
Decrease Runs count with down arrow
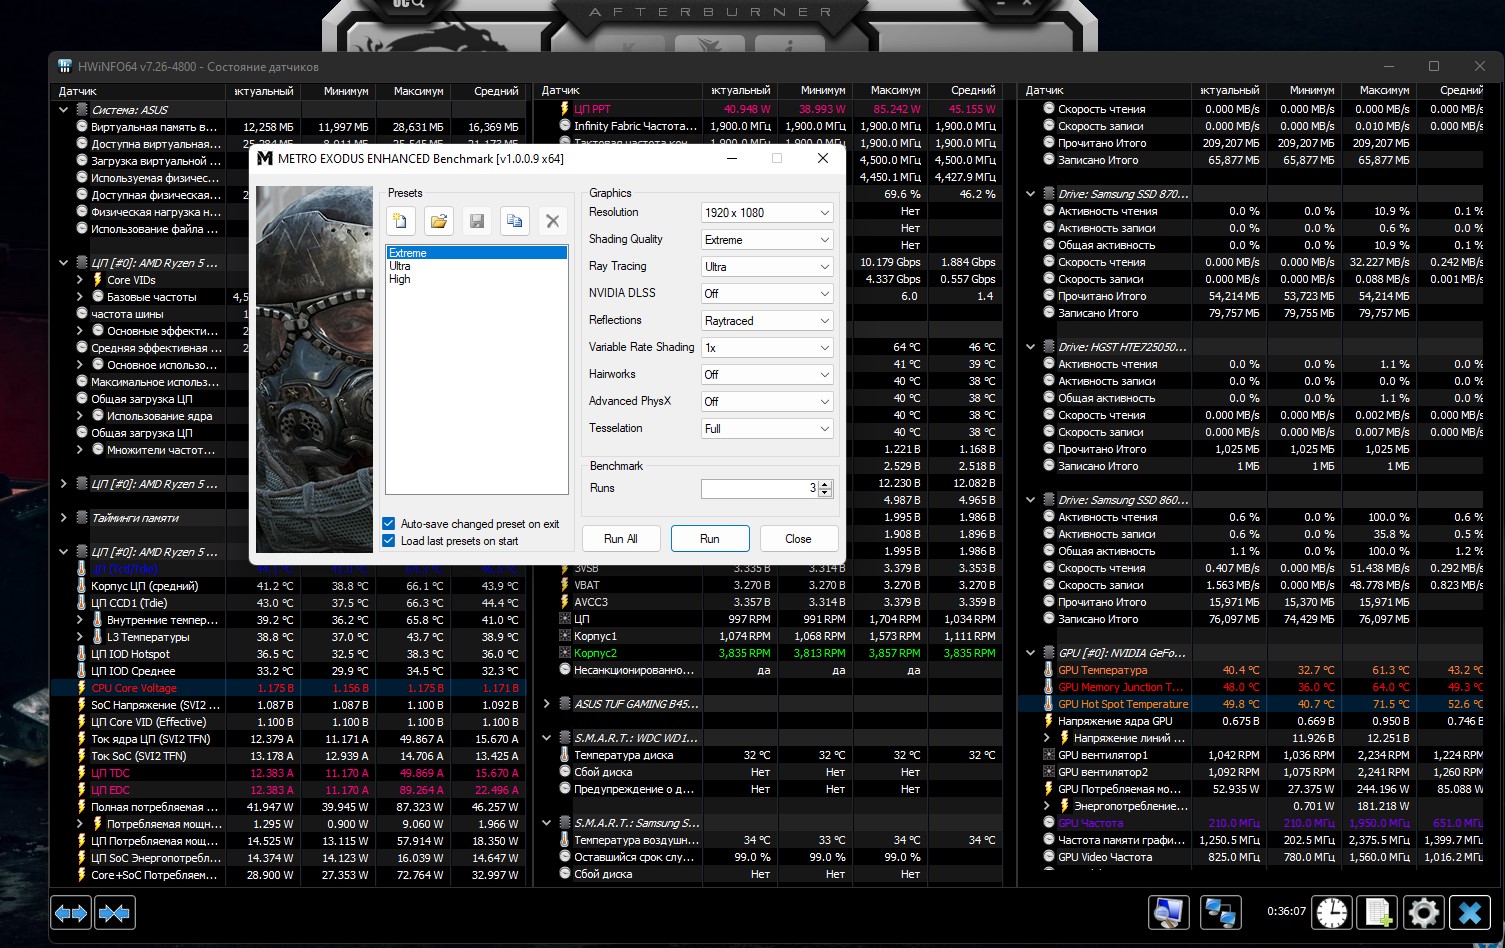(825, 493)
